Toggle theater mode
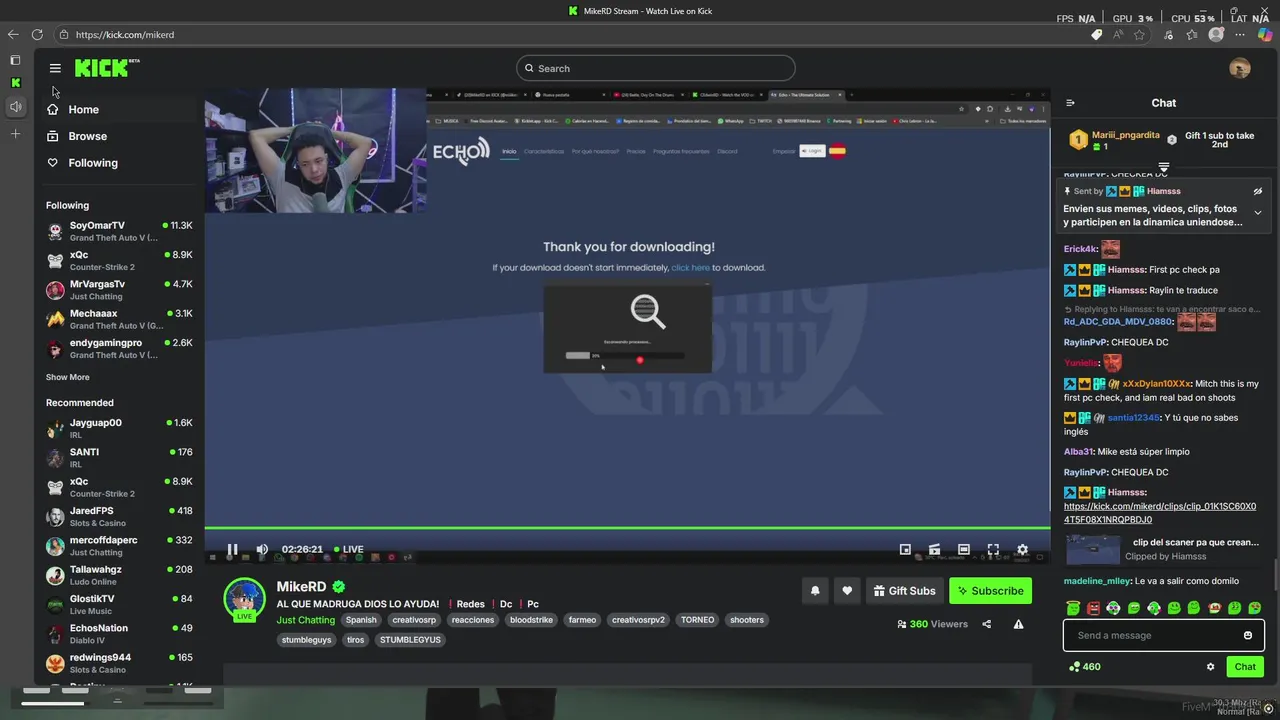The image size is (1280, 720). coord(964,549)
